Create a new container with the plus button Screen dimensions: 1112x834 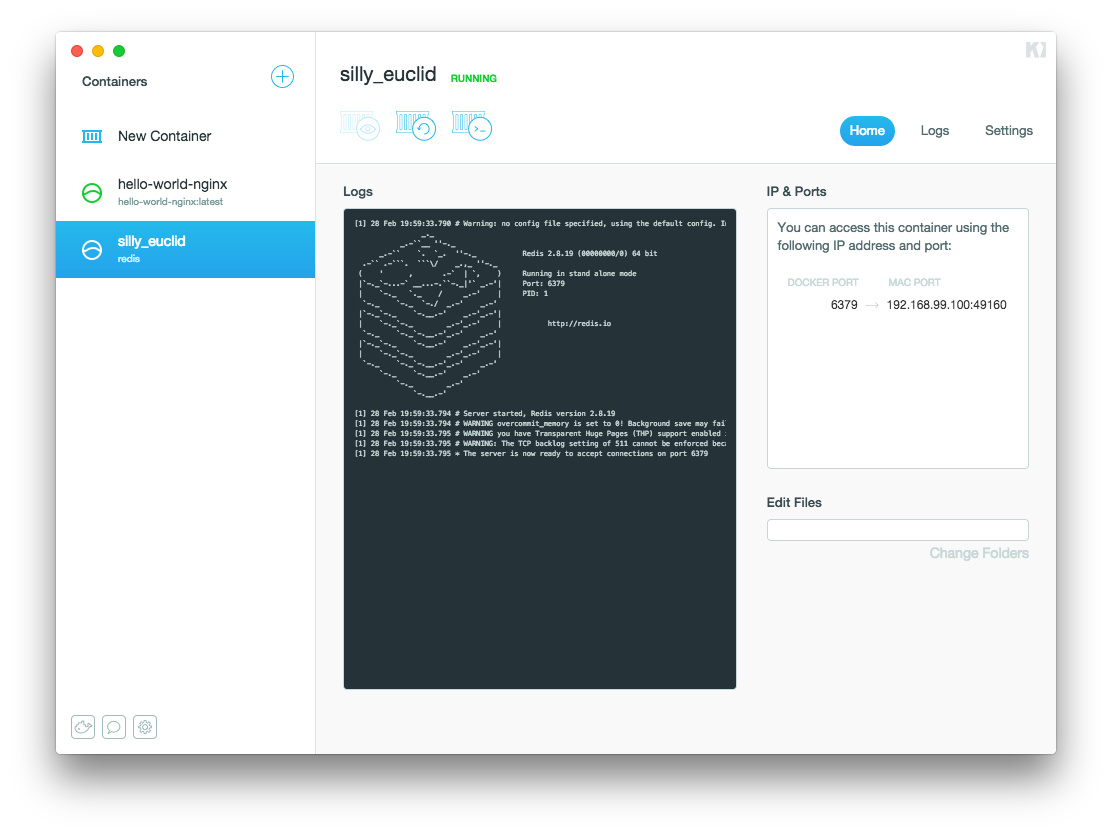pyautogui.click(x=282, y=76)
